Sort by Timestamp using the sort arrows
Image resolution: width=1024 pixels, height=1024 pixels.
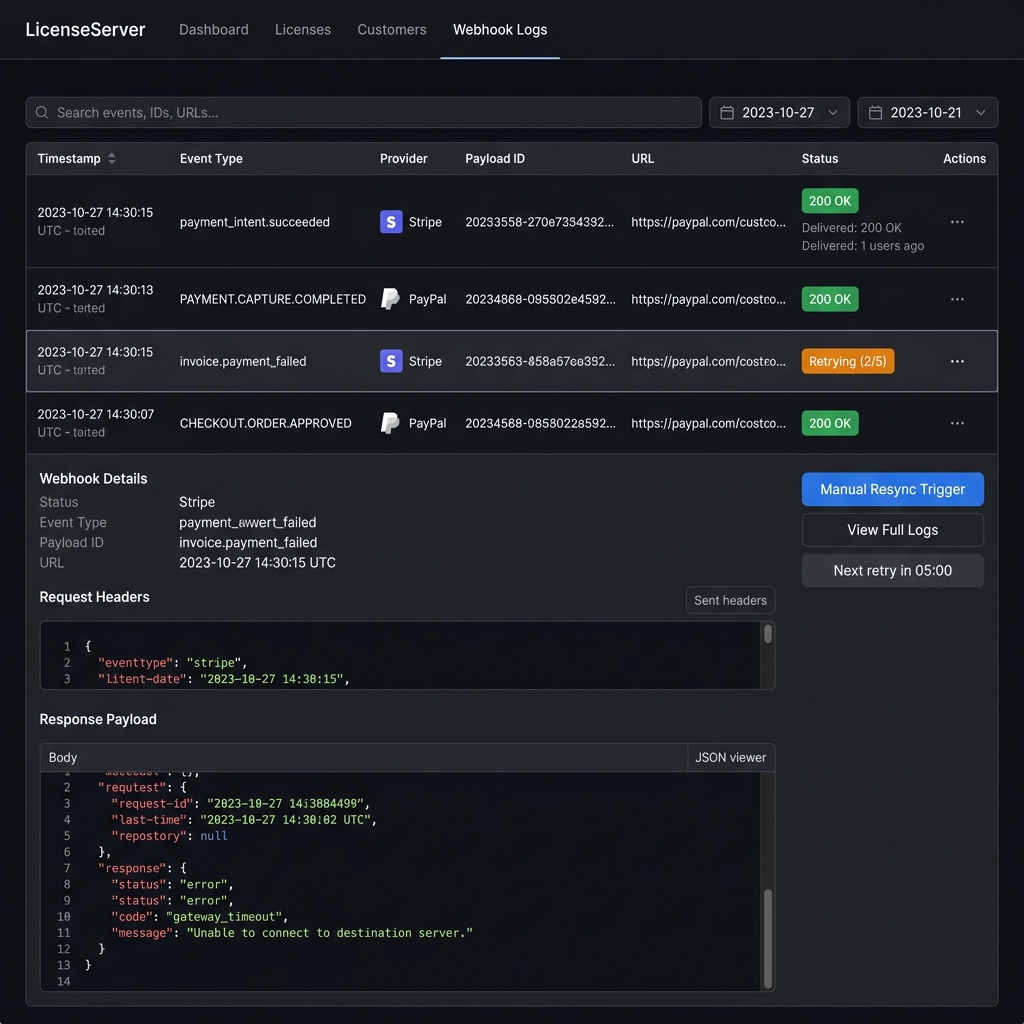tap(112, 159)
